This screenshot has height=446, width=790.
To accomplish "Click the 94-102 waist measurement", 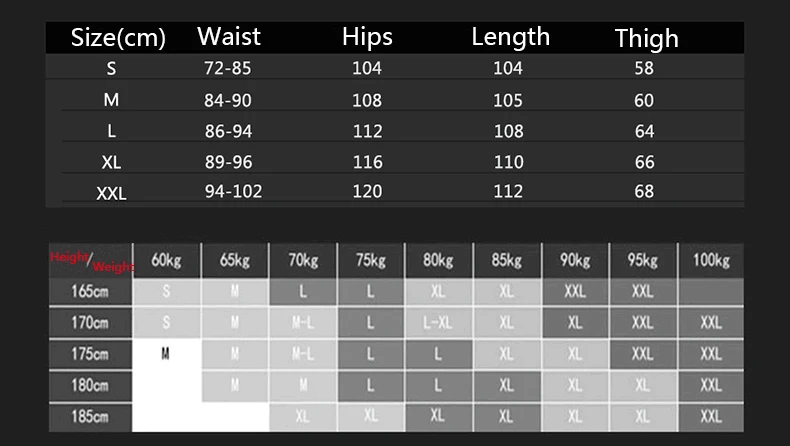I will [233, 191].
